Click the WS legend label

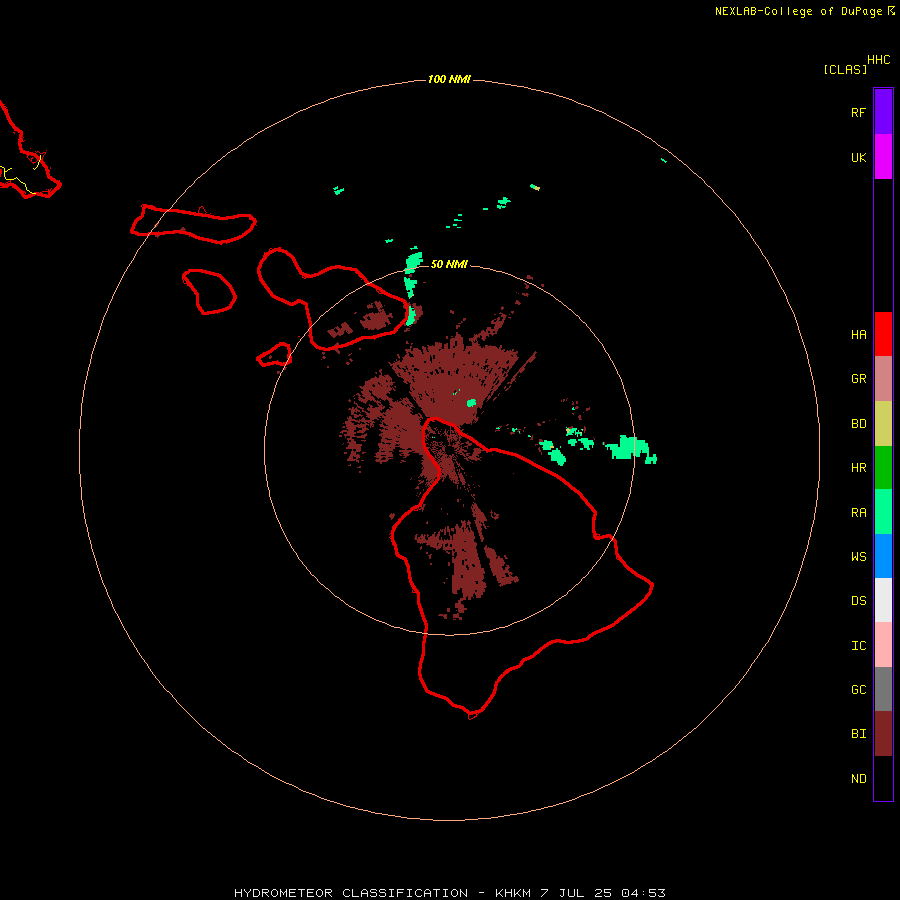[858, 556]
